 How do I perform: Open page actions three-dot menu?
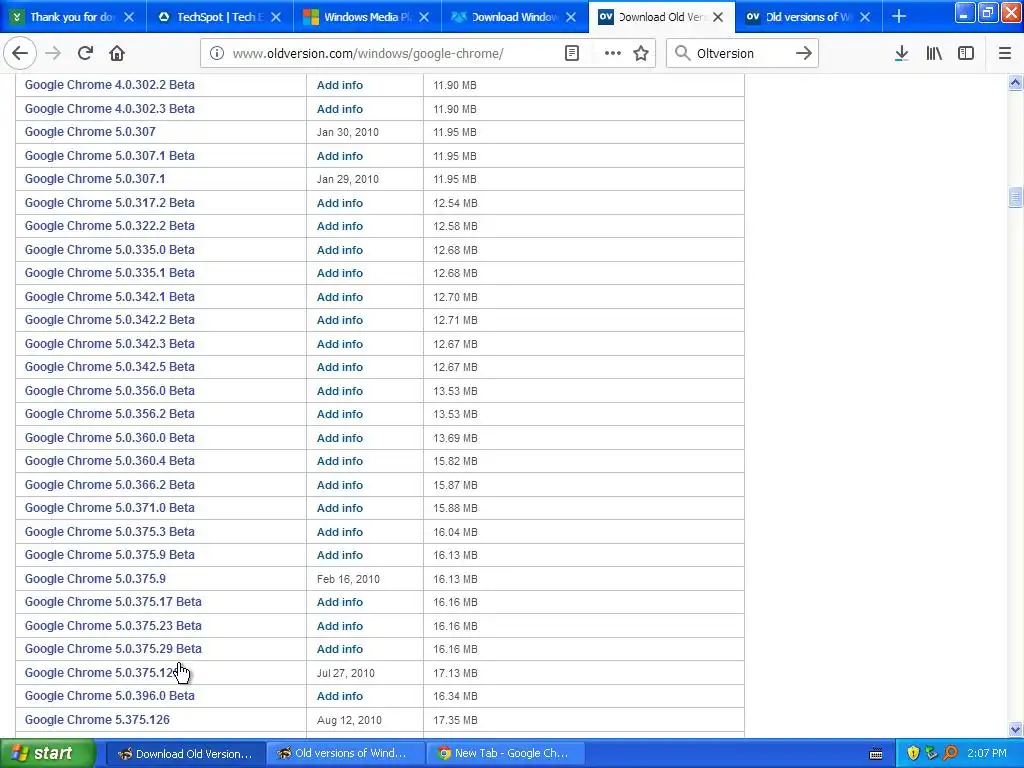pyautogui.click(x=613, y=54)
